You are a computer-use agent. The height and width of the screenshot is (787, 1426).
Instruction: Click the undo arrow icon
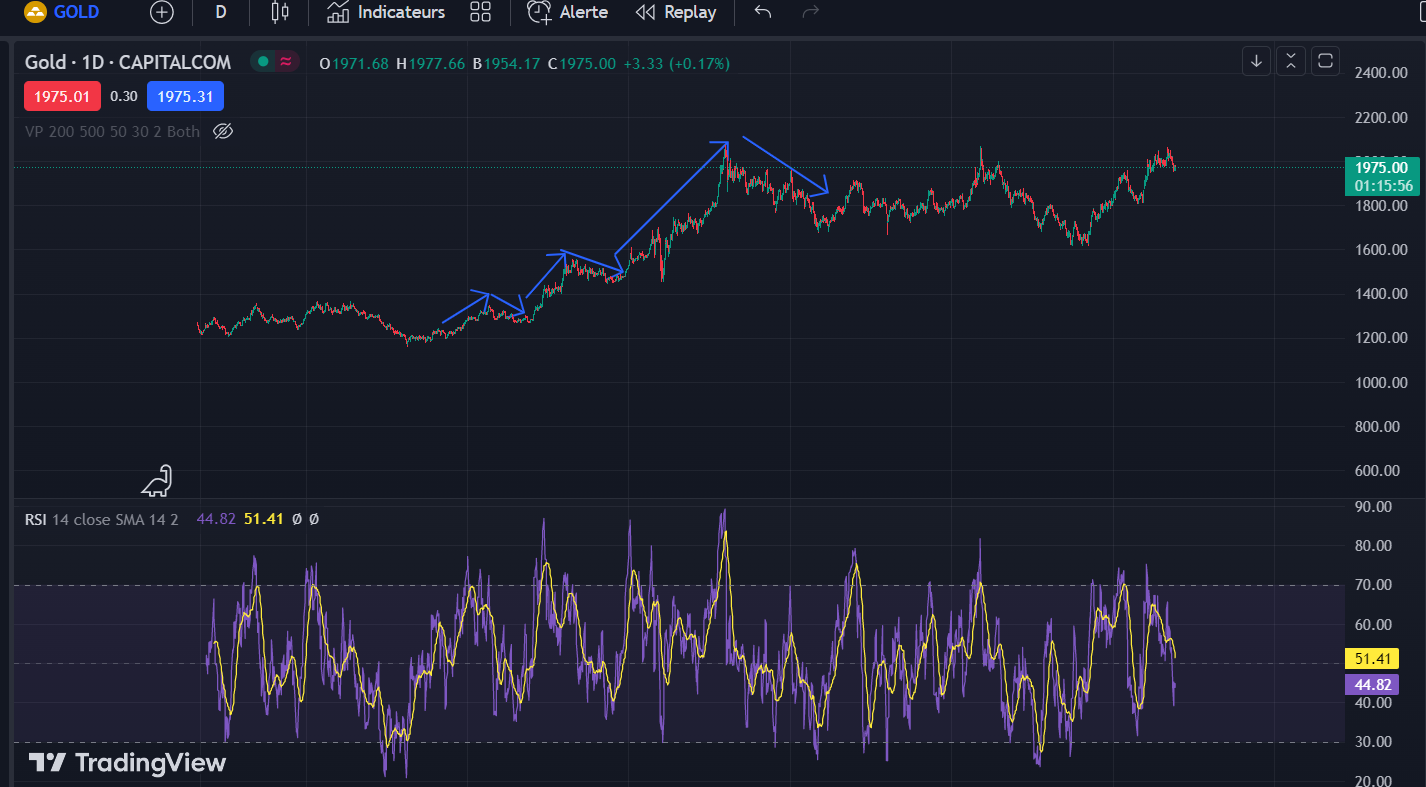(761, 12)
